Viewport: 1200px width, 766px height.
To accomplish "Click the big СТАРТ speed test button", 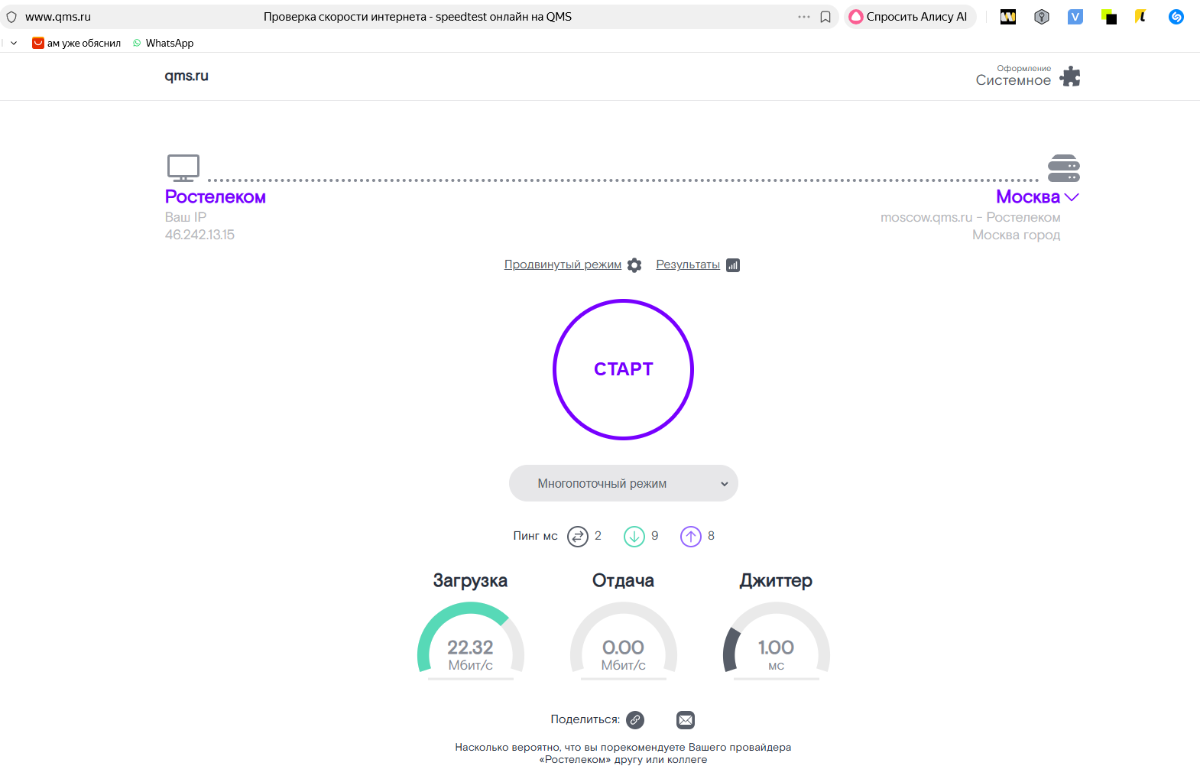I will pos(623,369).
